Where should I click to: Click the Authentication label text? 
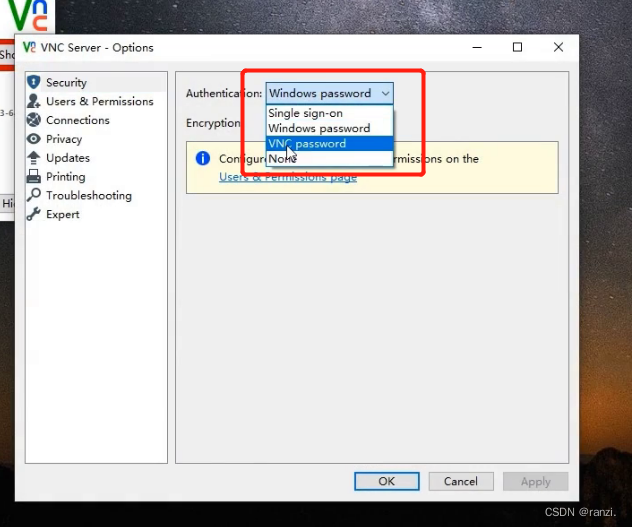[x=224, y=94]
